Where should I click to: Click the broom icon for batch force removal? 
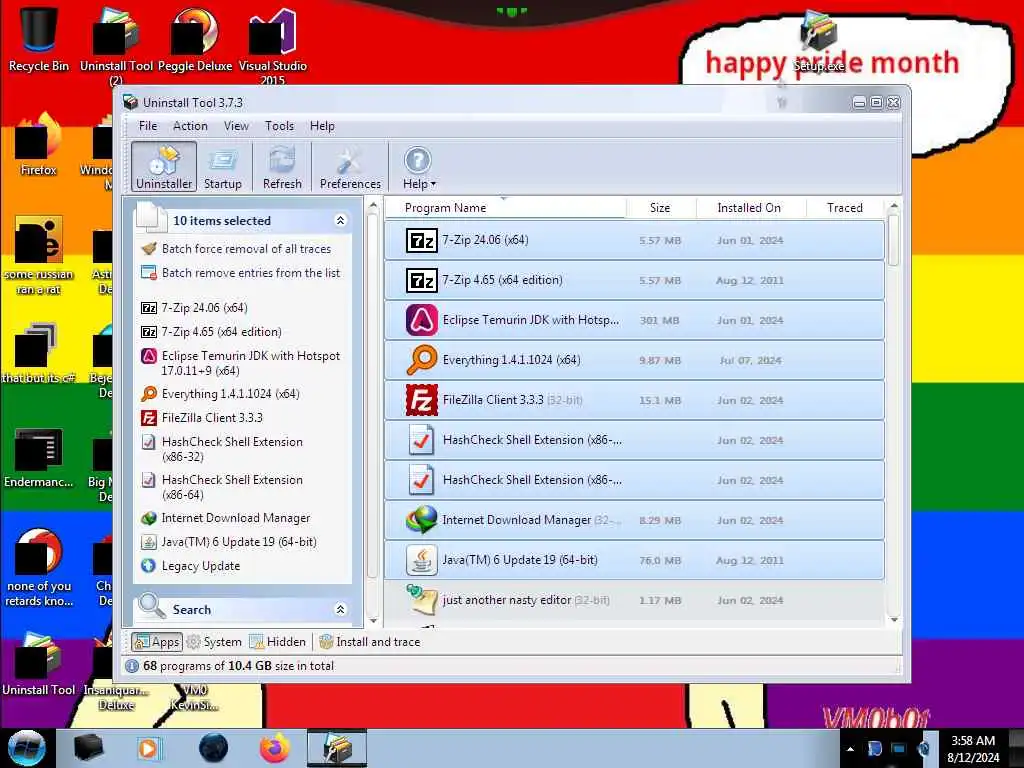pyautogui.click(x=149, y=248)
